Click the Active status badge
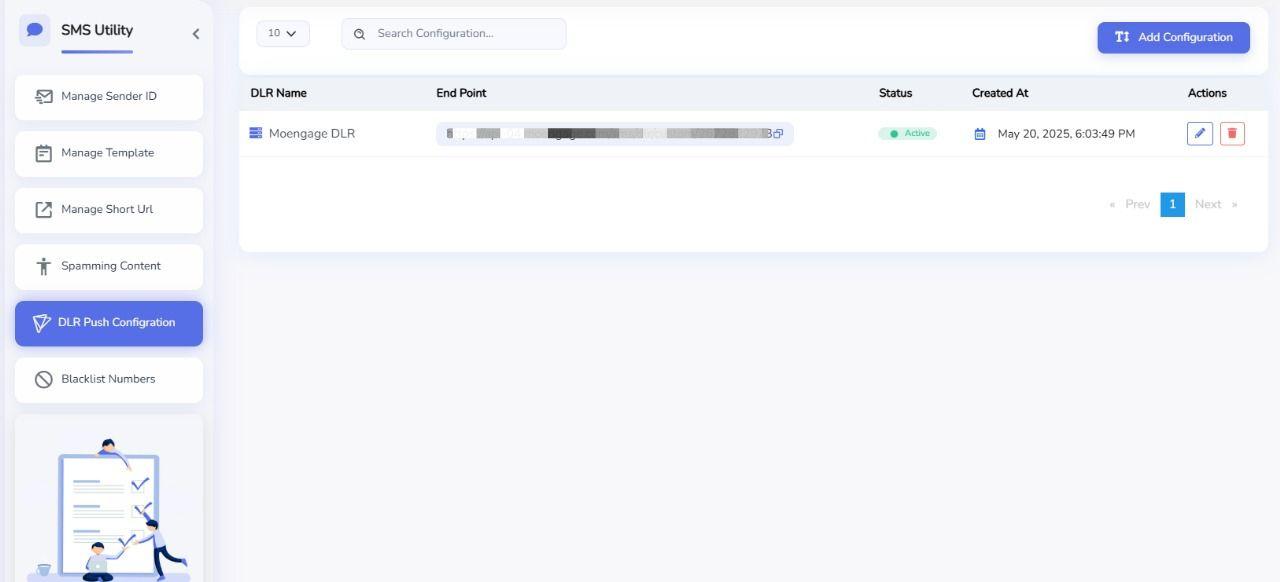 tap(907, 132)
